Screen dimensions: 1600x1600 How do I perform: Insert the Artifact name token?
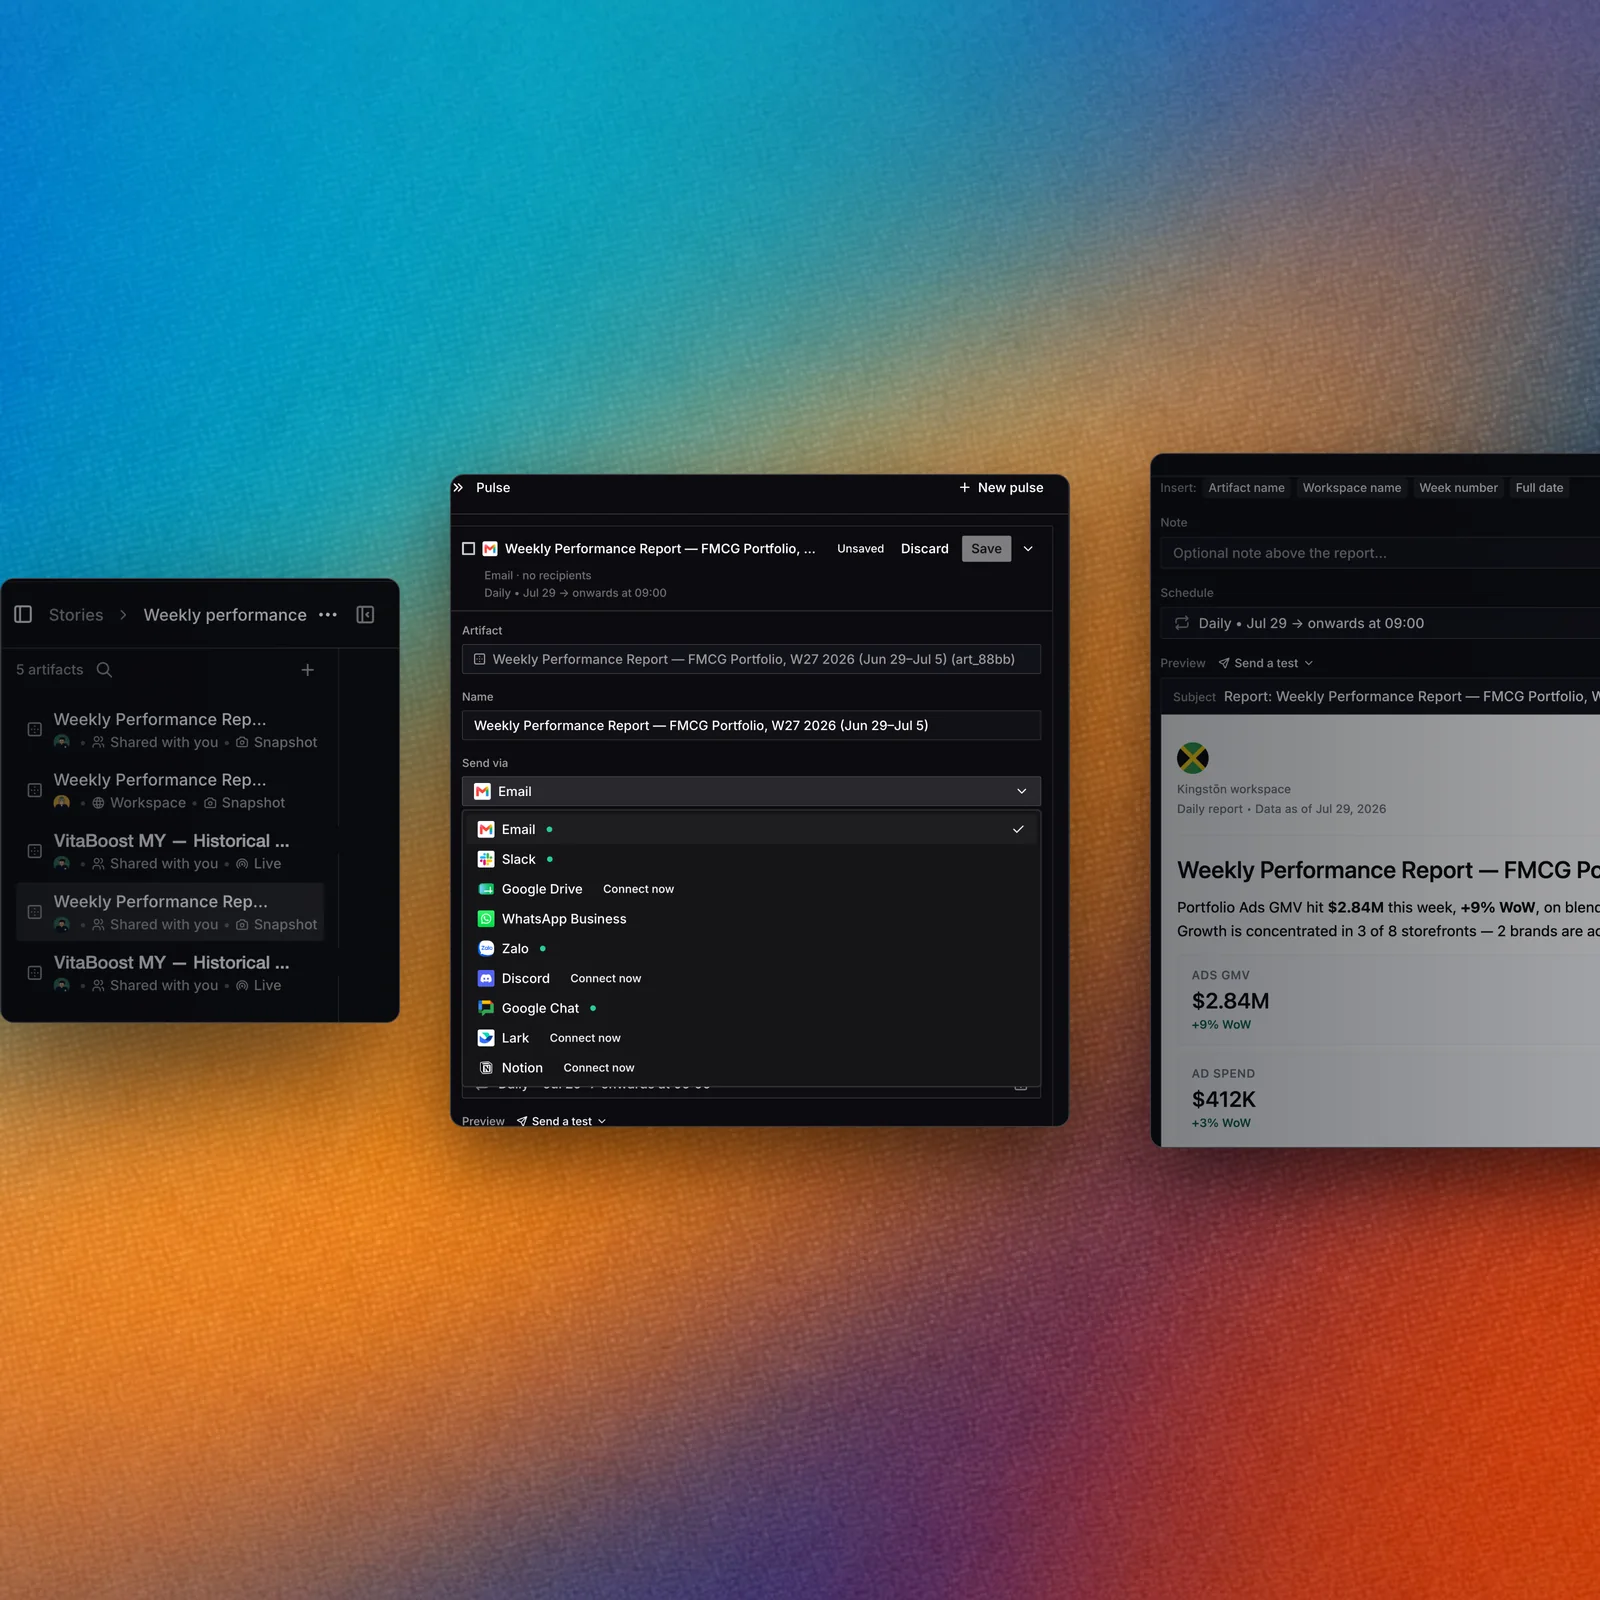(1246, 488)
